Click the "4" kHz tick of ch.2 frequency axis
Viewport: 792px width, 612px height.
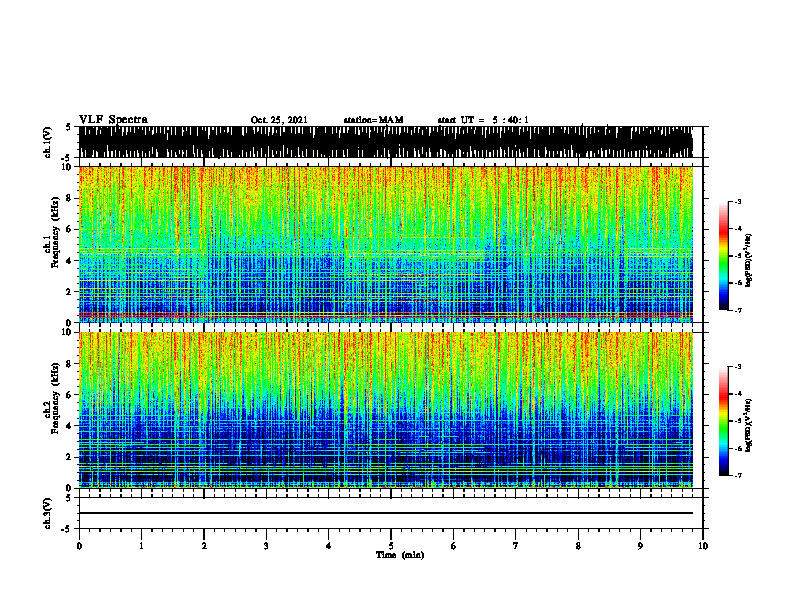69,426
